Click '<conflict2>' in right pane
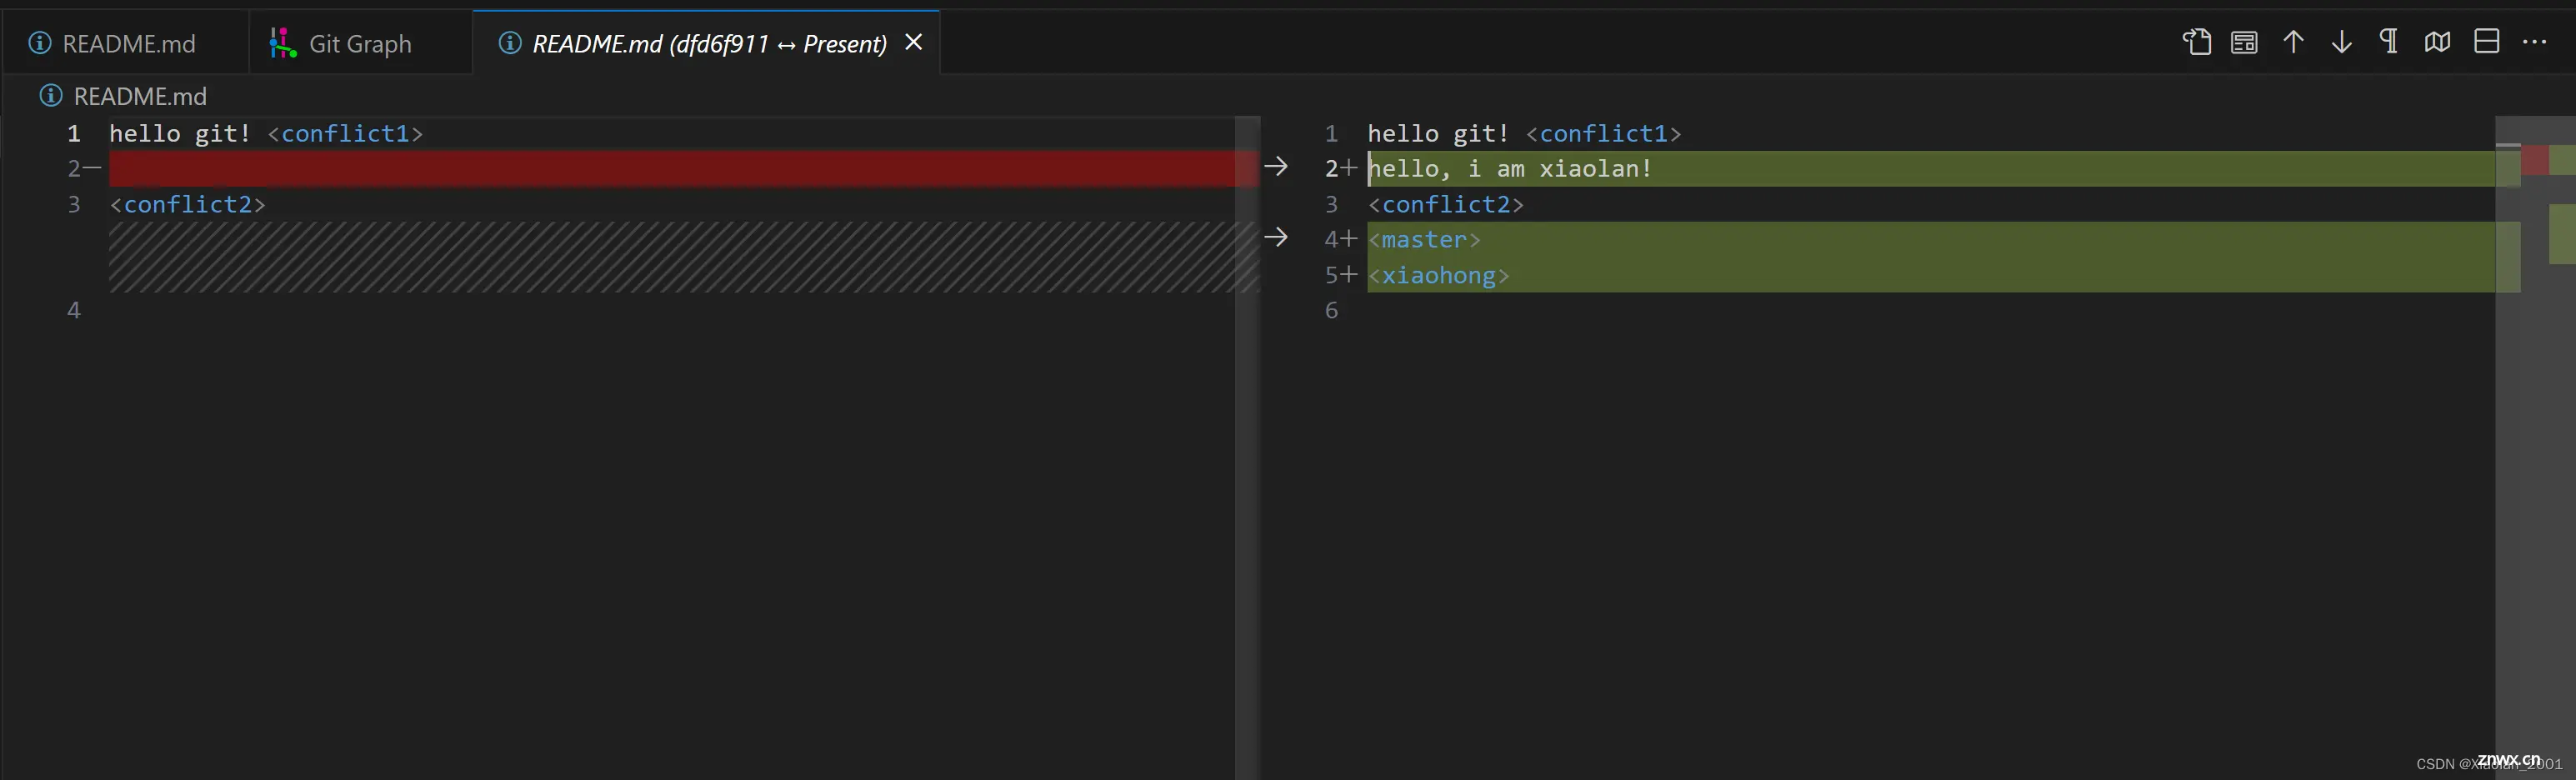Image resolution: width=2576 pixels, height=780 pixels. coord(1445,204)
